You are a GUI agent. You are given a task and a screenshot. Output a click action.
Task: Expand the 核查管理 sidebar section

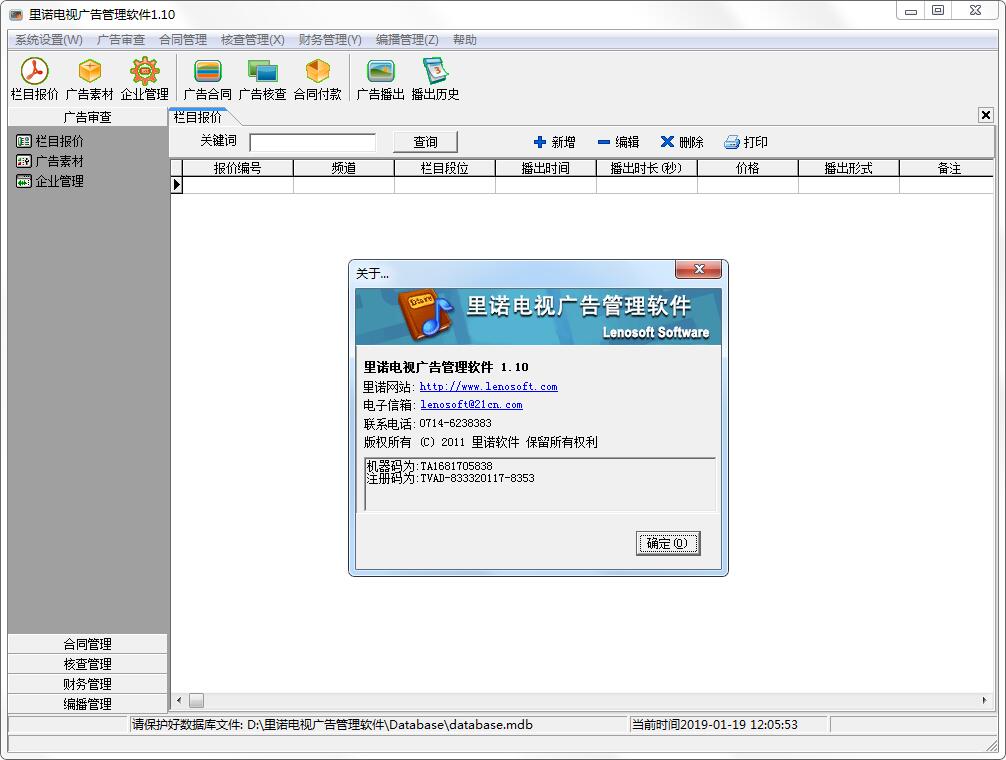pyautogui.click(x=88, y=664)
